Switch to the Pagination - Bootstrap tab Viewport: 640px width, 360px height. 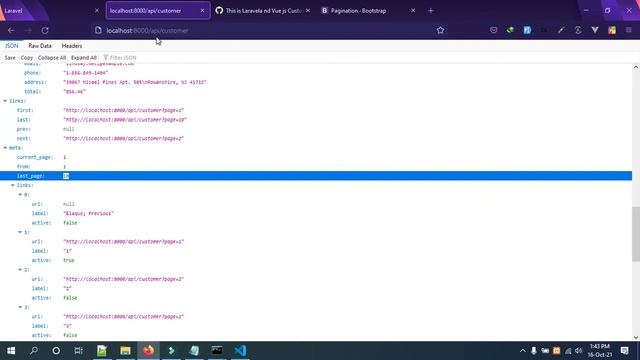click(x=368, y=11)
